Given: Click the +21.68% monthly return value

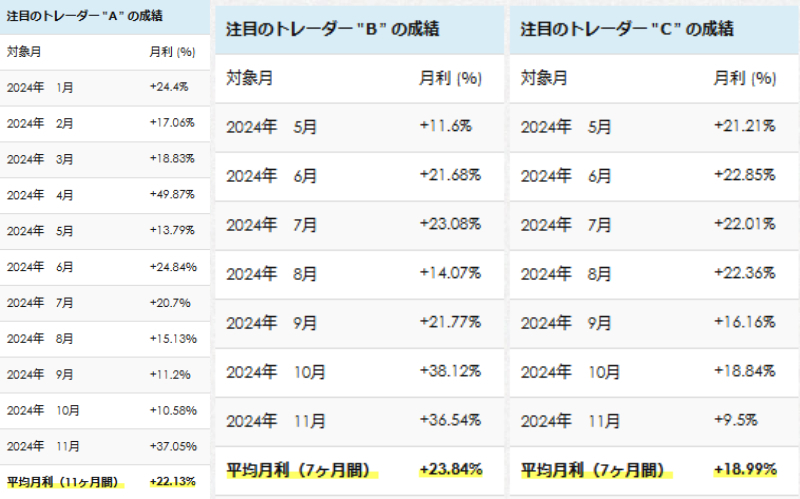Looking at the screenshot, I should point(450,175).
